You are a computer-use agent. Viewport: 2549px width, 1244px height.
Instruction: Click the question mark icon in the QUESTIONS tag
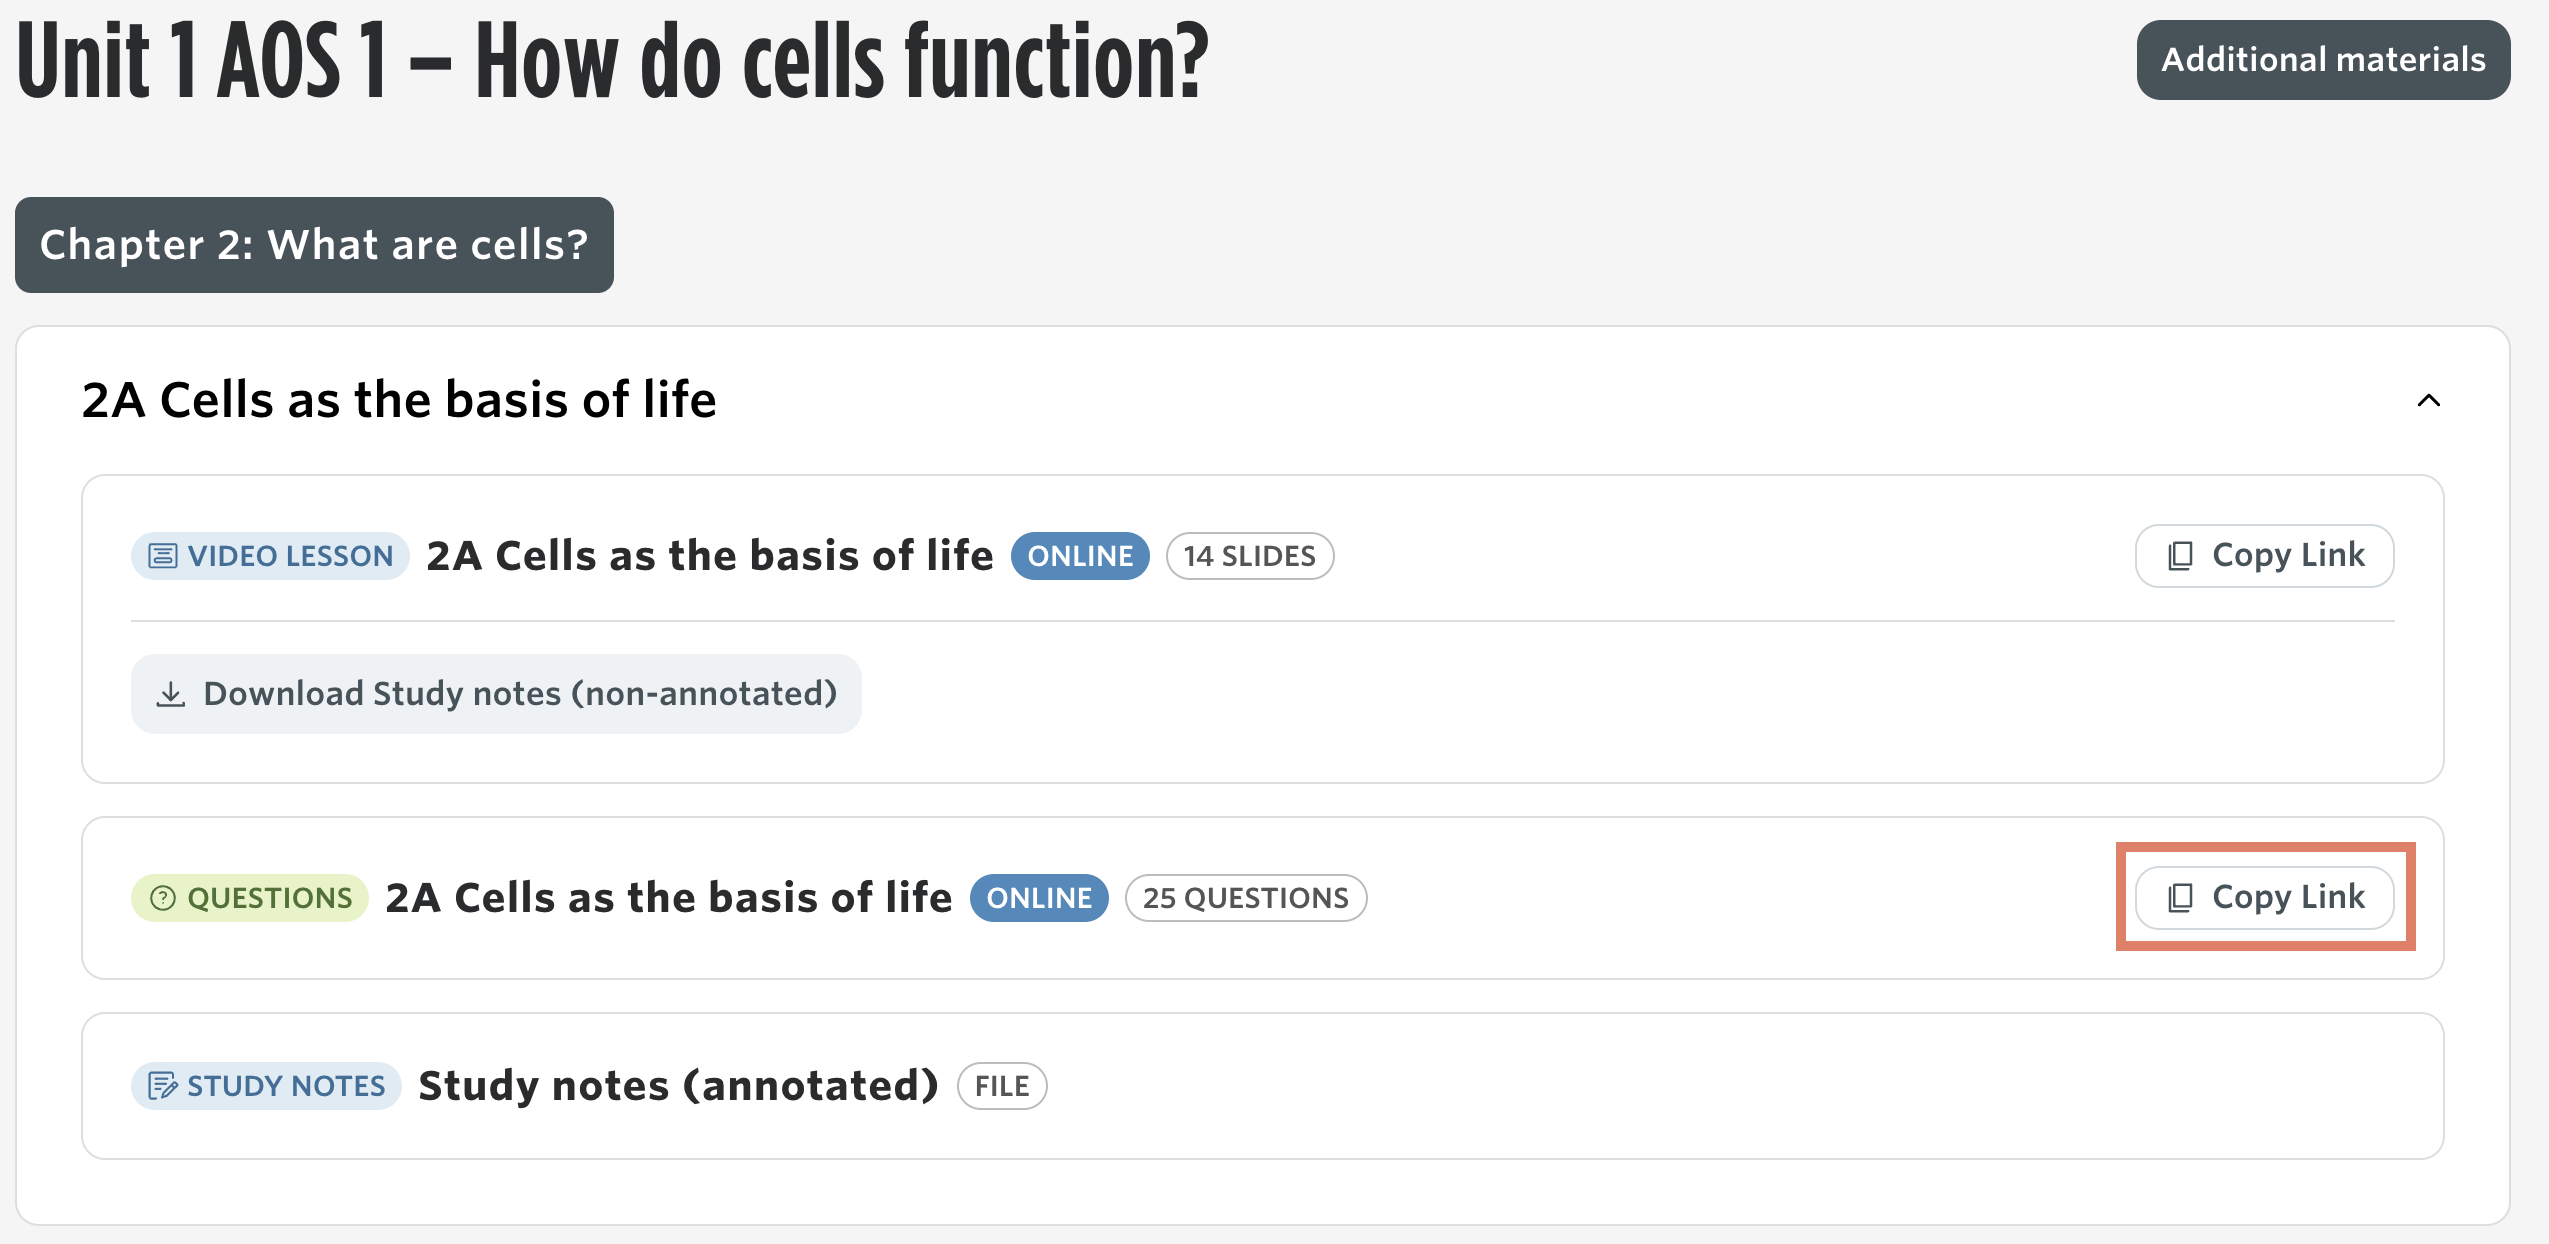[x=163, y=898]
